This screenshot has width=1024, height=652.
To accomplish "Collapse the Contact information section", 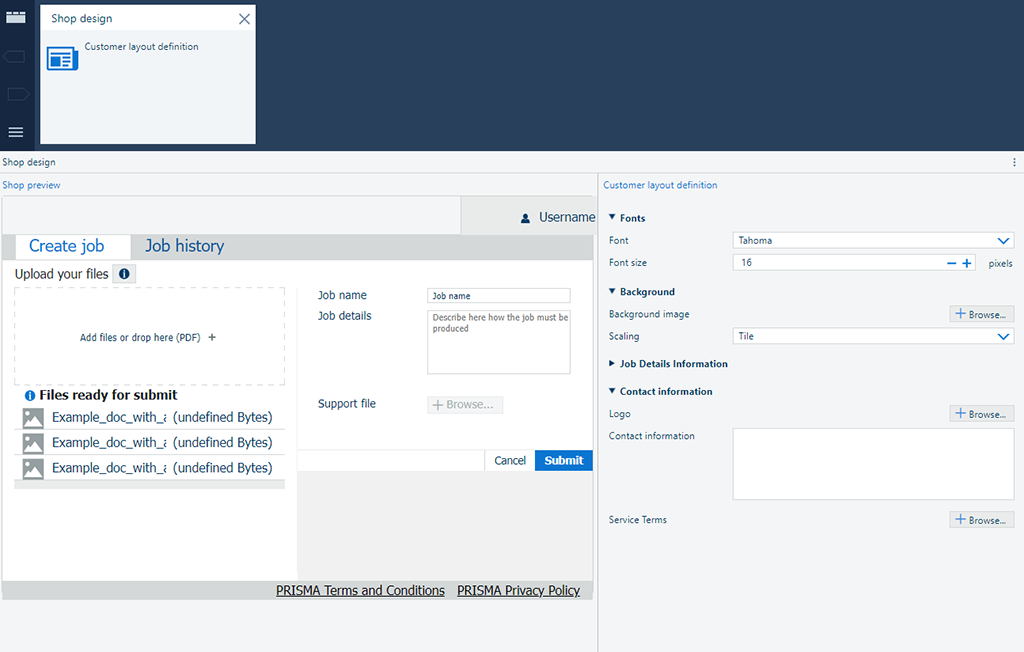I will click(x=612, y=391).
